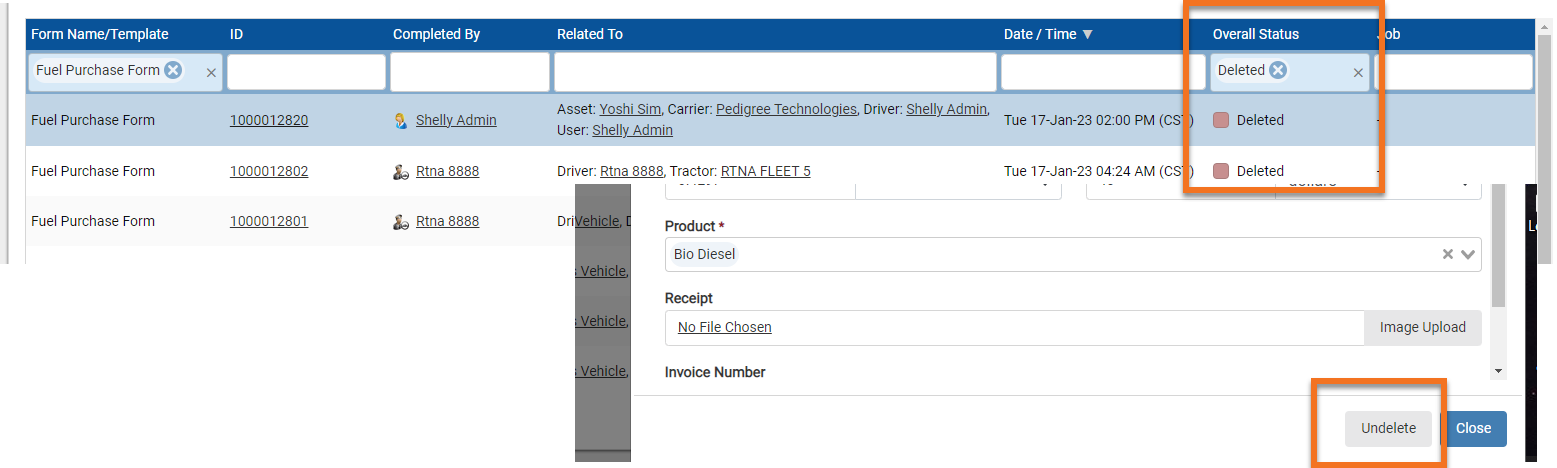The width and height of the screenshot is (1557, 468).
Task: Open form ID 1000012820
Action: tap(269, 120)
